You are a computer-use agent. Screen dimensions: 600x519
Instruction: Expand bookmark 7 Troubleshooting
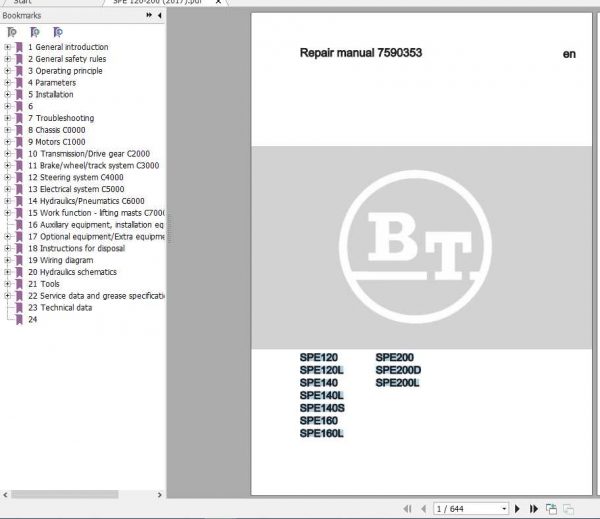point(7,118)
